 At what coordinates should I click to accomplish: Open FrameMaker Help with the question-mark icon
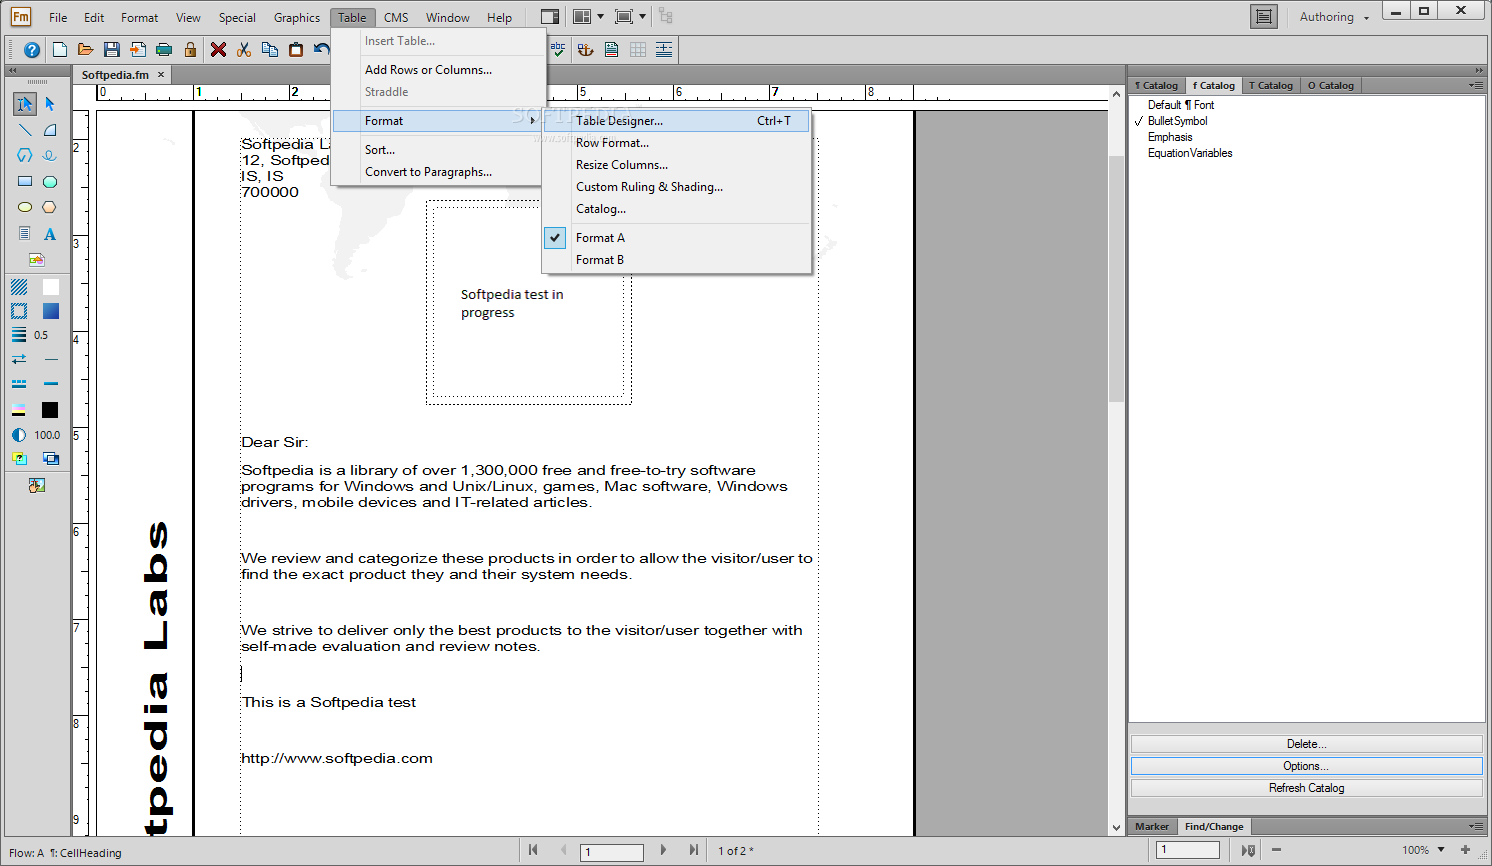point(32,50)
